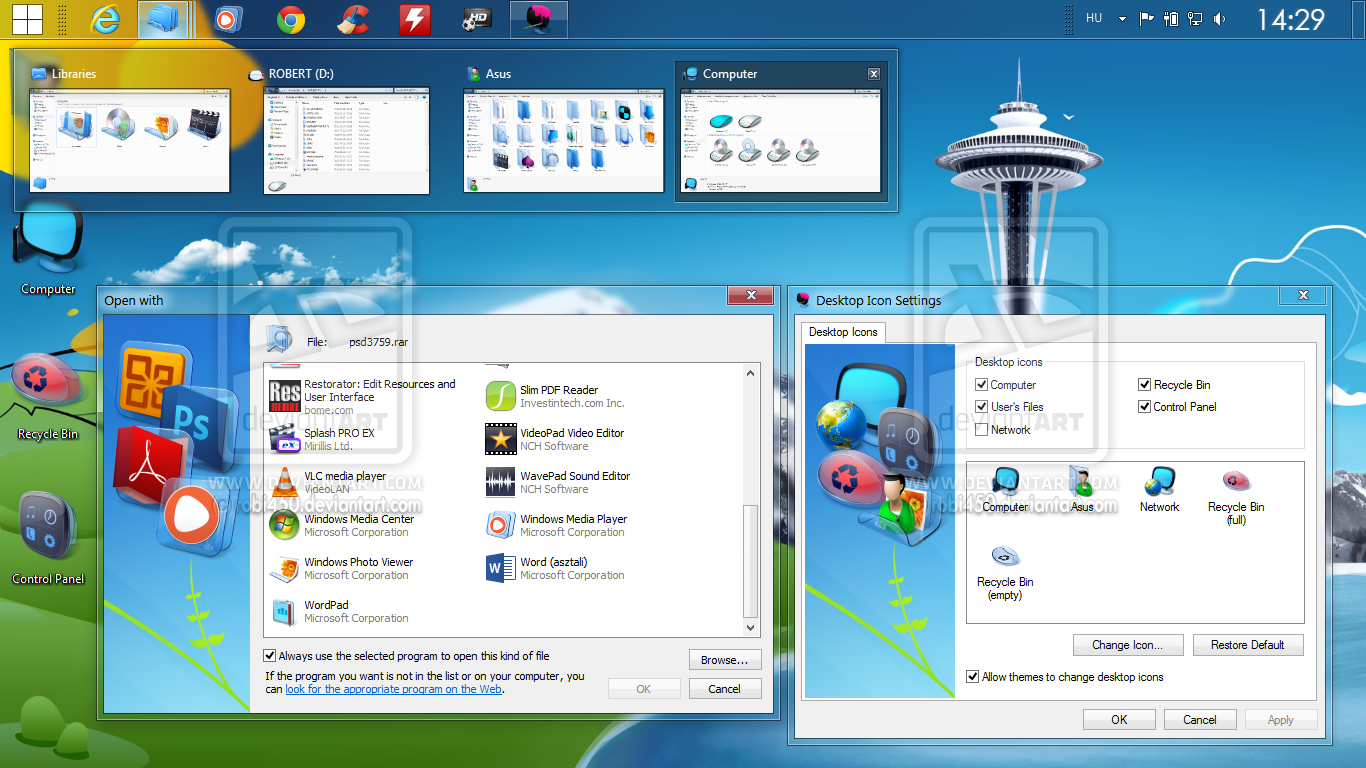Click the HU language indicator
Screen dimensions: 1366x768
[x=1094, y=18]
